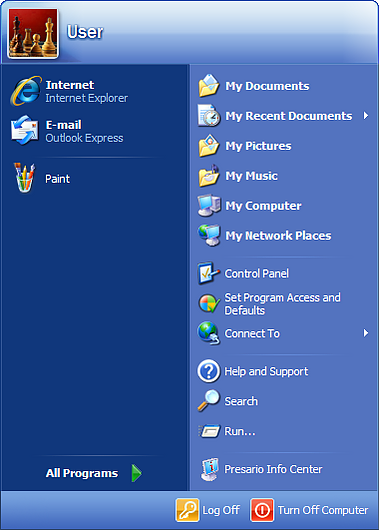Click the Log Off button
The width and height of the screenshot is (379, 530).
click(x=208, y=510)
